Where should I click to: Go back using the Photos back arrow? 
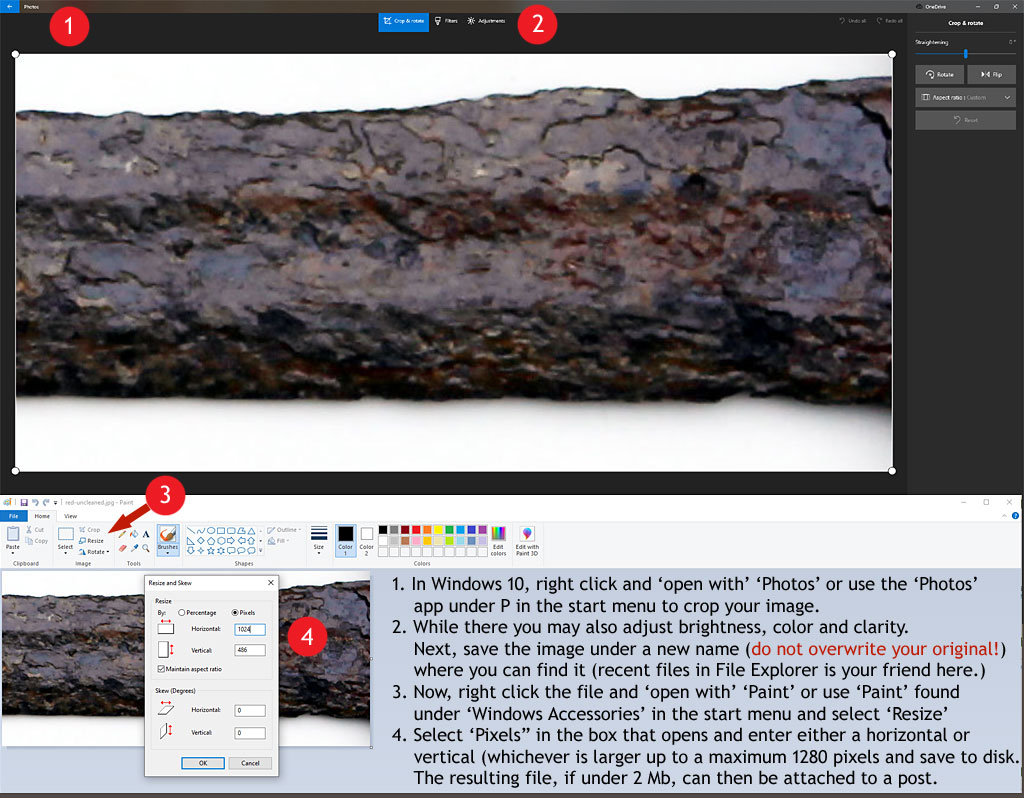pyautogui.click(x=9, y=7)
